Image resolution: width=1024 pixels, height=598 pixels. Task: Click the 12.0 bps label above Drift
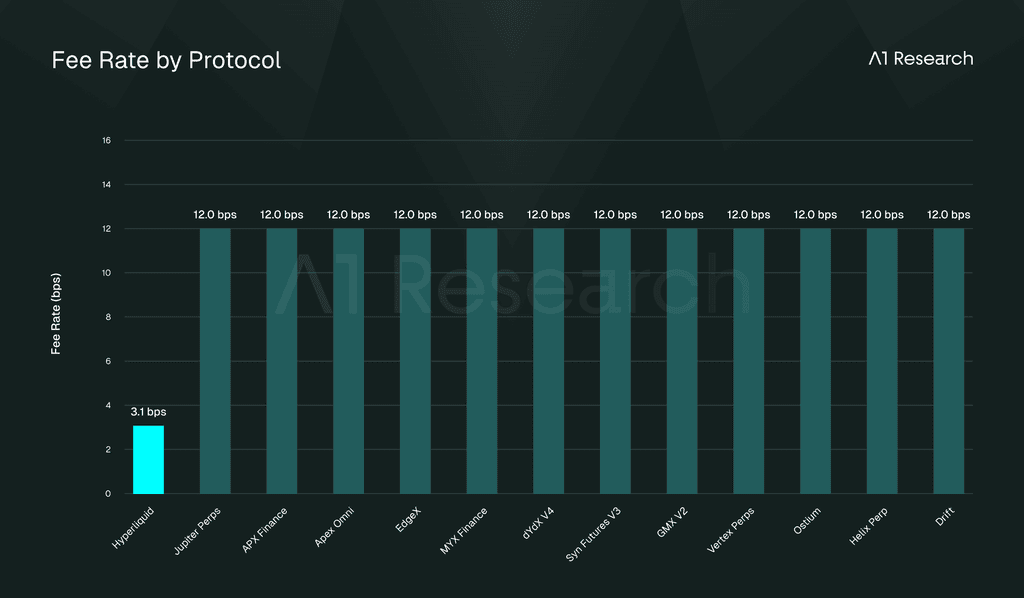point(949,215)
